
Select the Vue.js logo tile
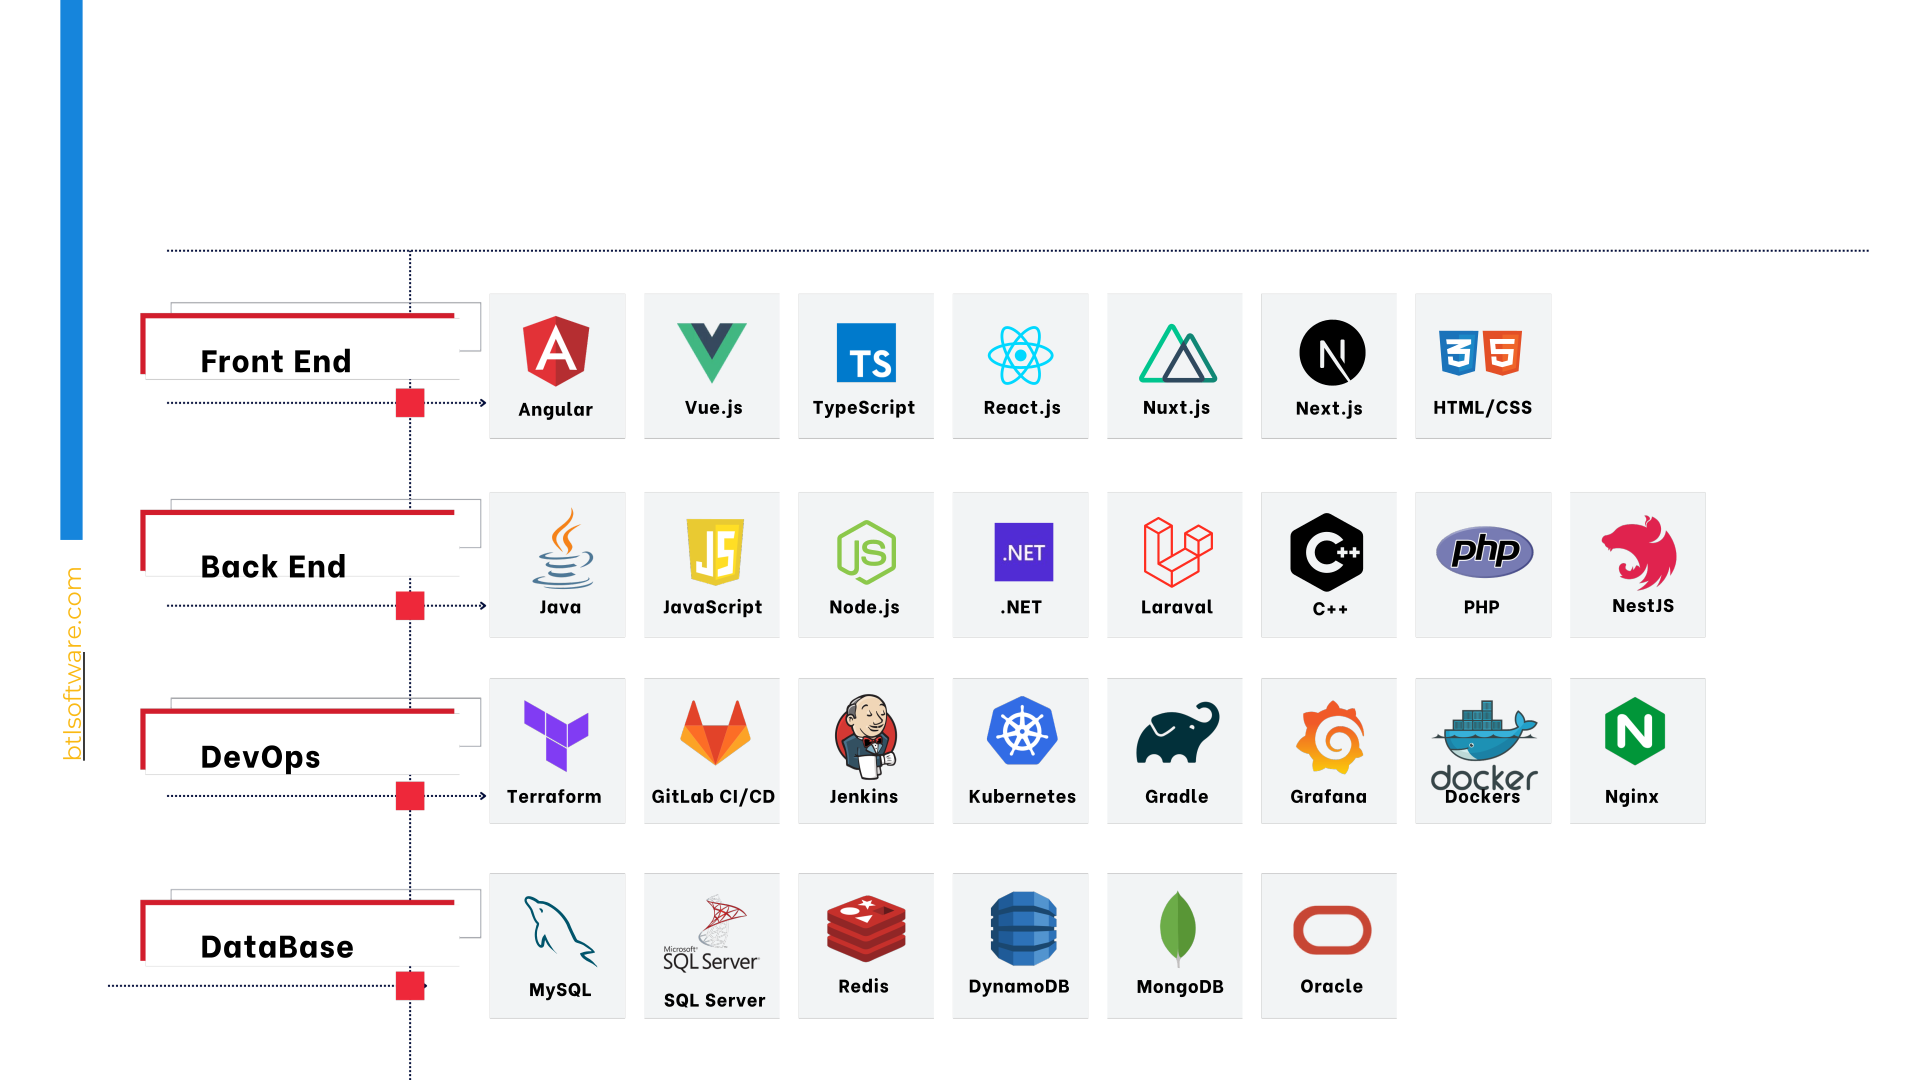[712, 366]
